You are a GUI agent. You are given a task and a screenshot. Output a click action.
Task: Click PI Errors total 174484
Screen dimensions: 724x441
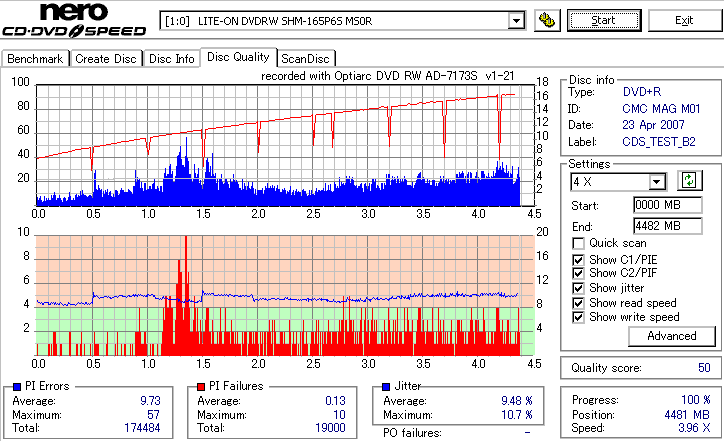142,428
